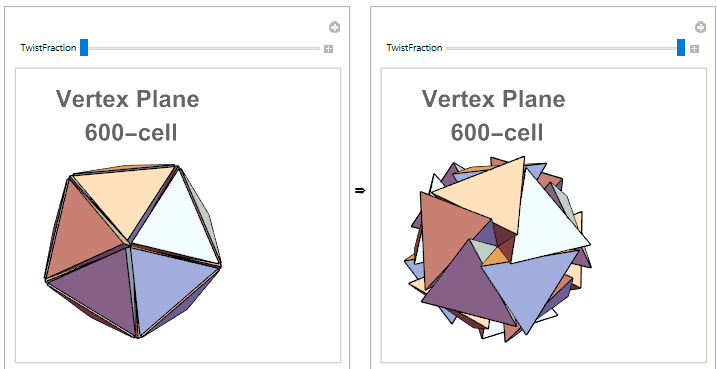This screenshot has height=369, width=717.
Task: Select the left TwistFraction label
Action: click(x=48, y=48)
